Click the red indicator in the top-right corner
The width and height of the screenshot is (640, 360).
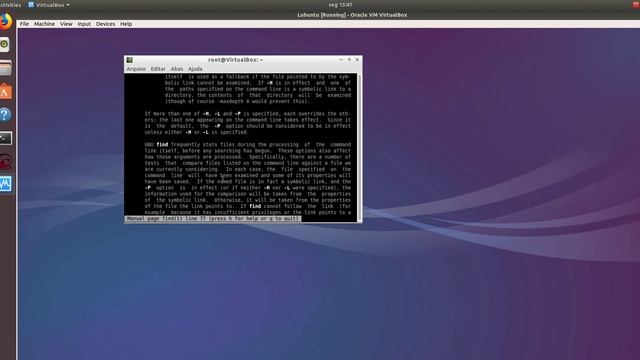(x=636, y=4)
